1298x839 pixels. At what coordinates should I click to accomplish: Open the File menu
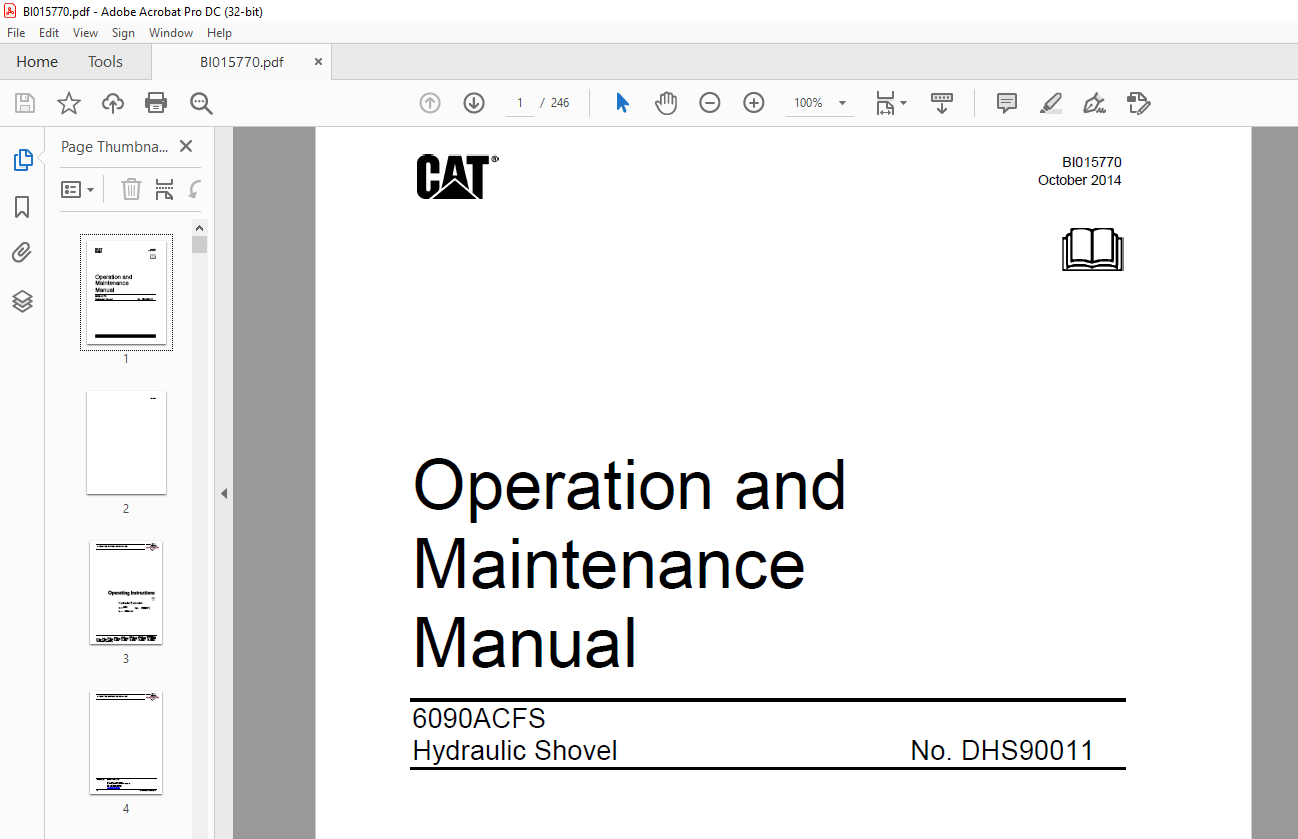coord(16,33)
